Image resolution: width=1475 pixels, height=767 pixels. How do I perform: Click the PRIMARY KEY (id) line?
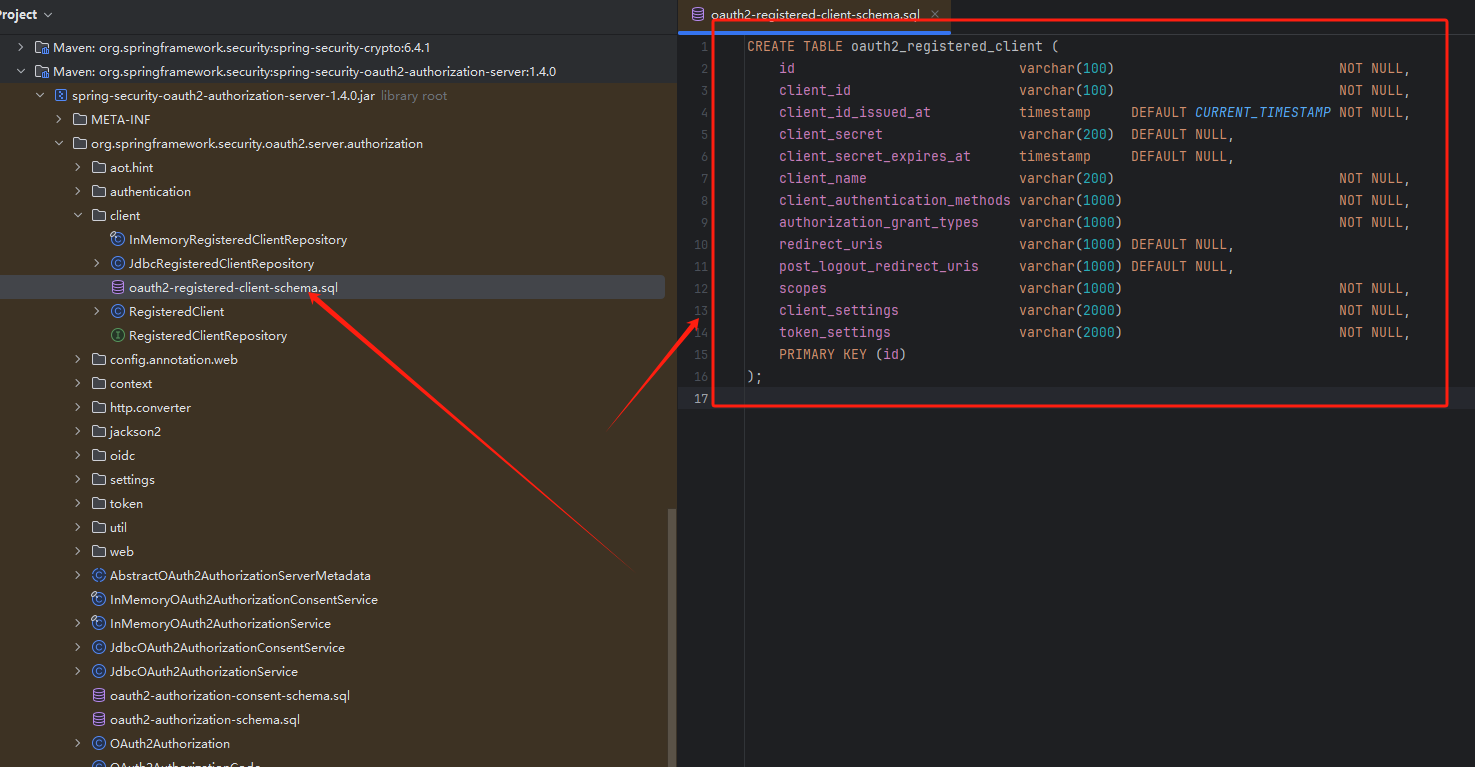(x=843, y=354)
